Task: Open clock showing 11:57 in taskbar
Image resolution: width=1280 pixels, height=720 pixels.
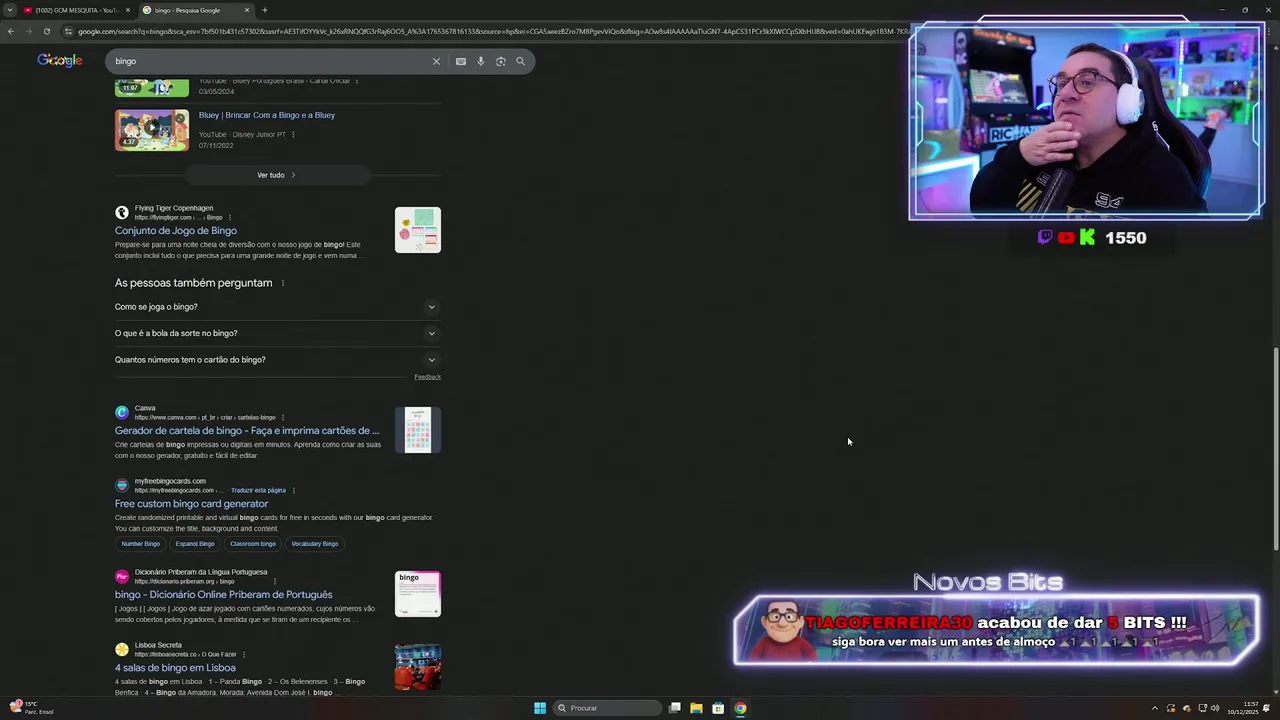Action: (x=1243, y=708)
